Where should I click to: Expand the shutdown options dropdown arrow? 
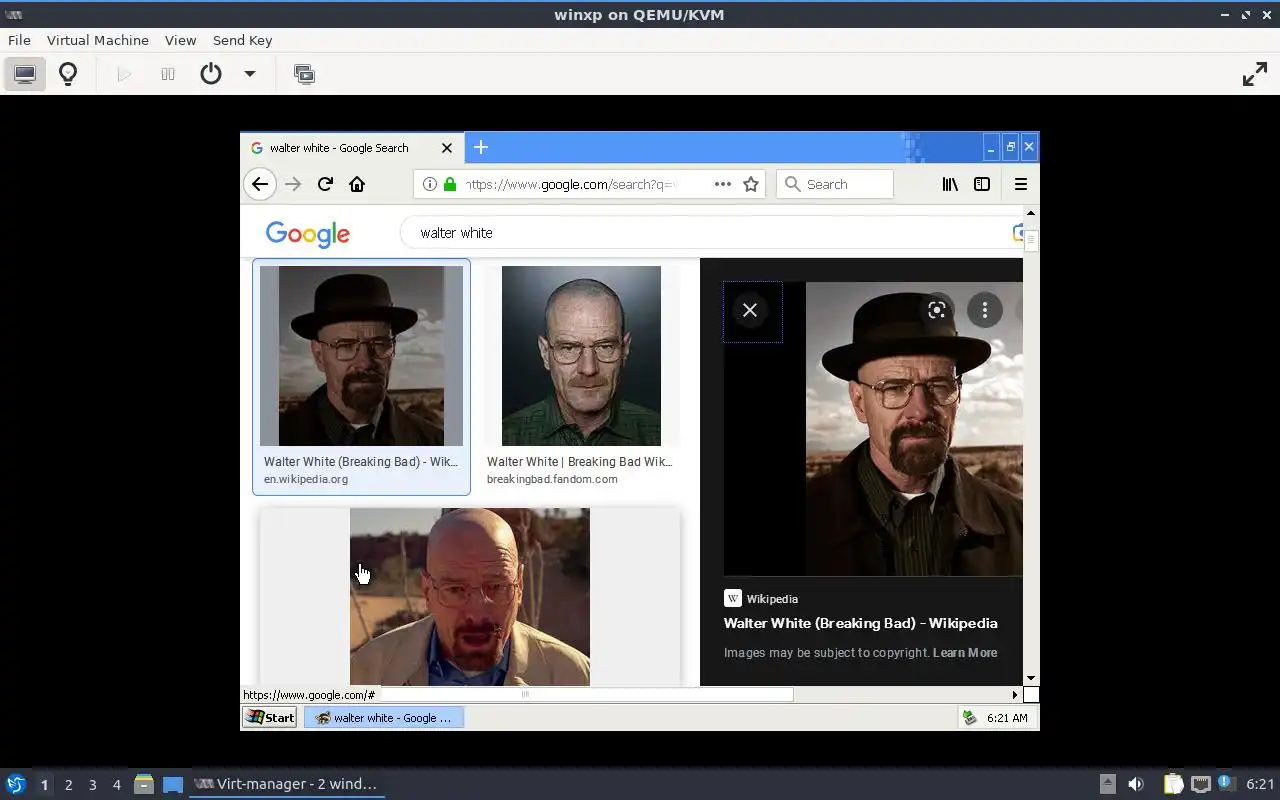(x=250, y=74)
